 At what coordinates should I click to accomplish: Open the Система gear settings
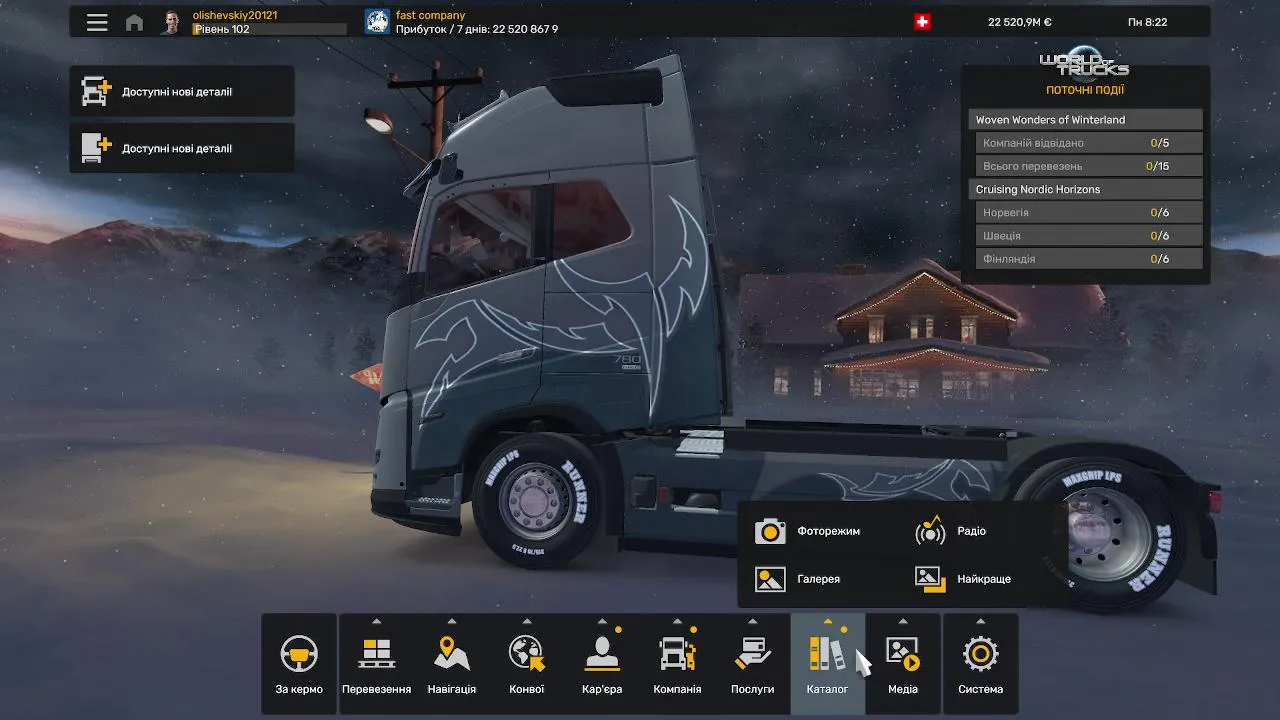(980, 664)
